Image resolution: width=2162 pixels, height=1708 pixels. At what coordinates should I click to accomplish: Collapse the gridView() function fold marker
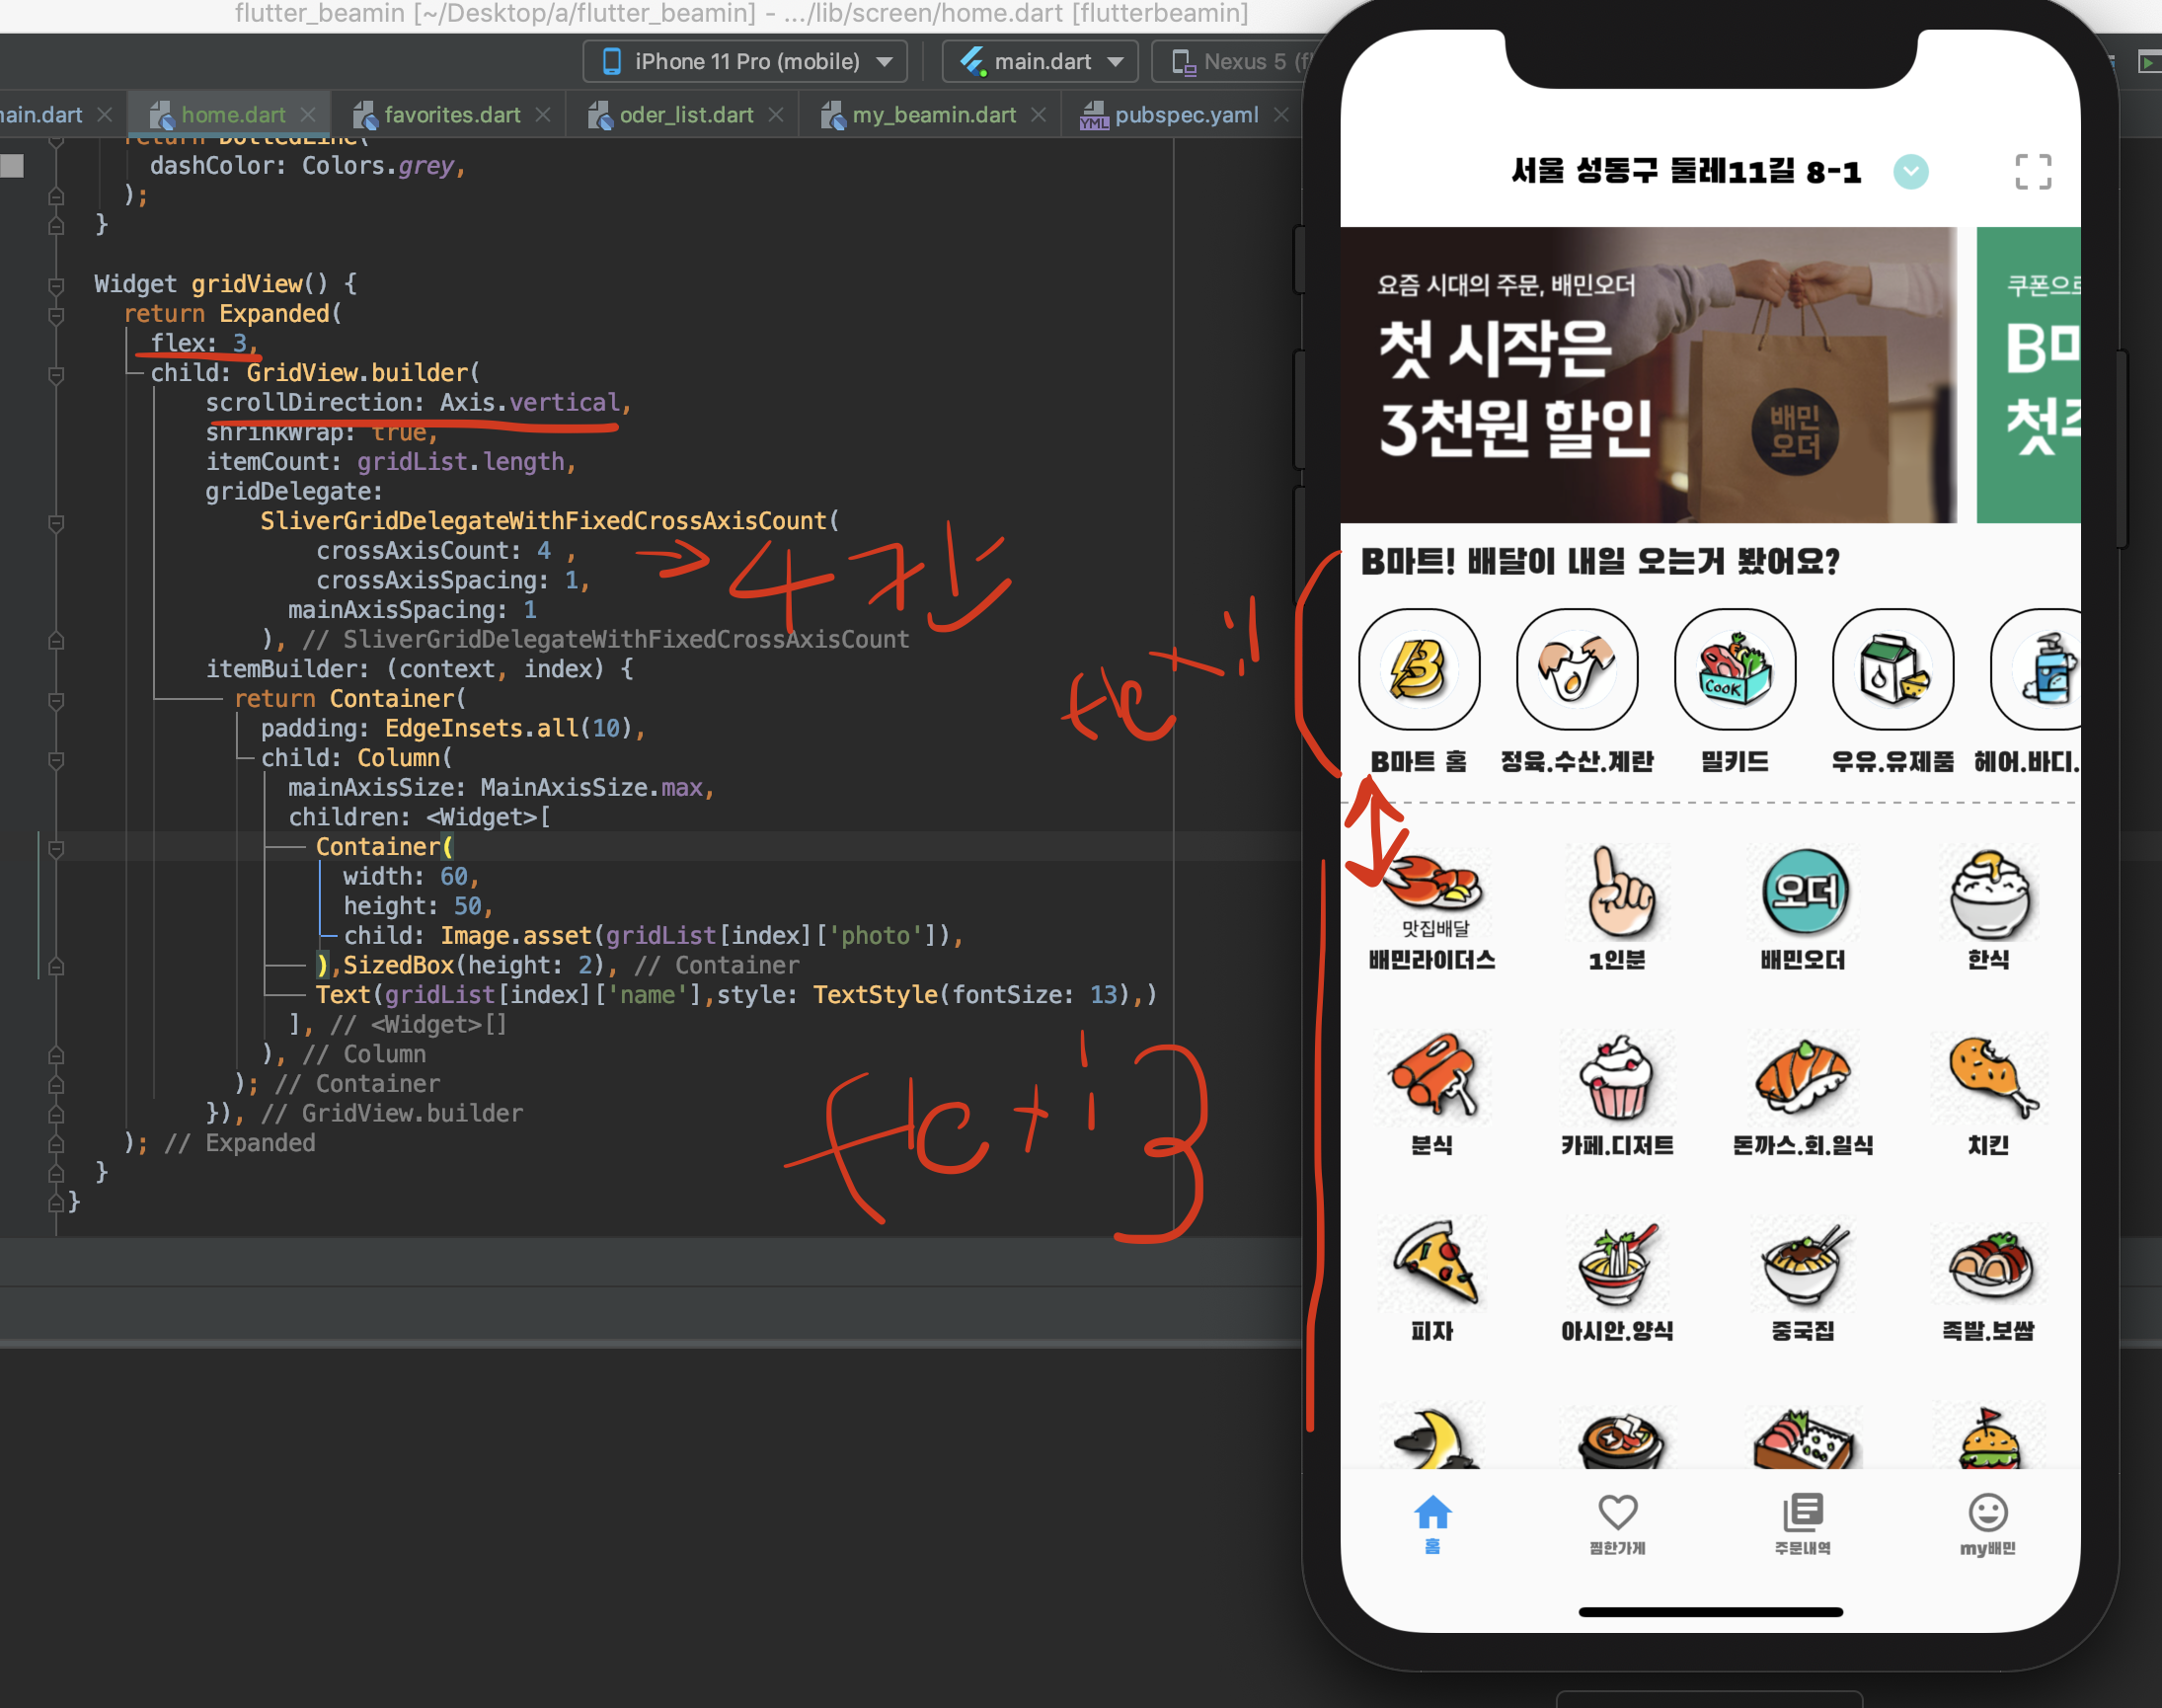tap(56, 285)
